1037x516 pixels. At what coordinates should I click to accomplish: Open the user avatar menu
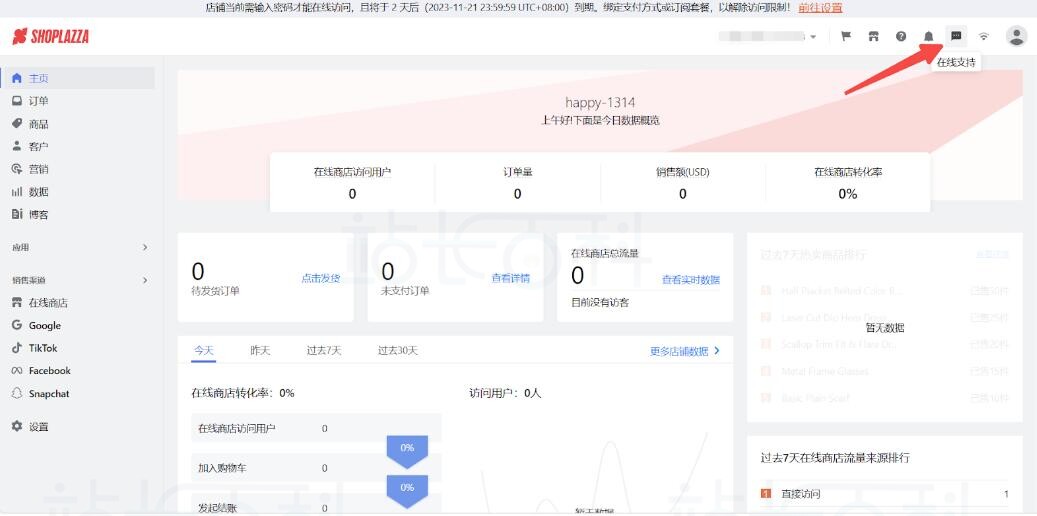click(1016, 36)
